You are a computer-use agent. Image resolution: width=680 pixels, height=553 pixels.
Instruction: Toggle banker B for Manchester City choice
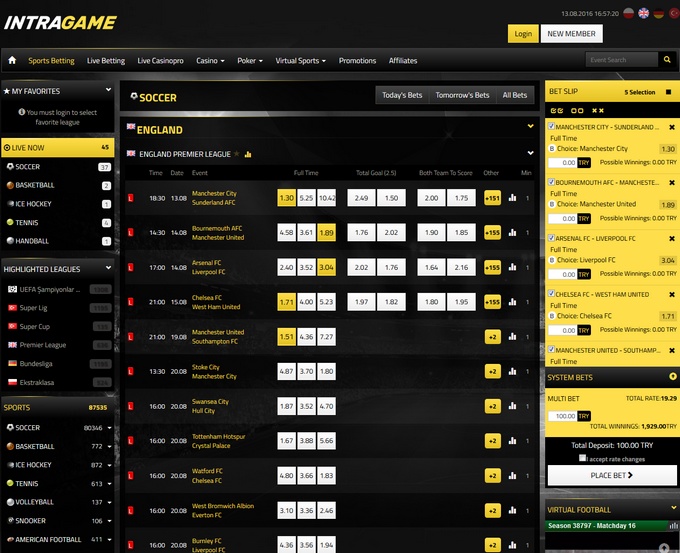552,149
